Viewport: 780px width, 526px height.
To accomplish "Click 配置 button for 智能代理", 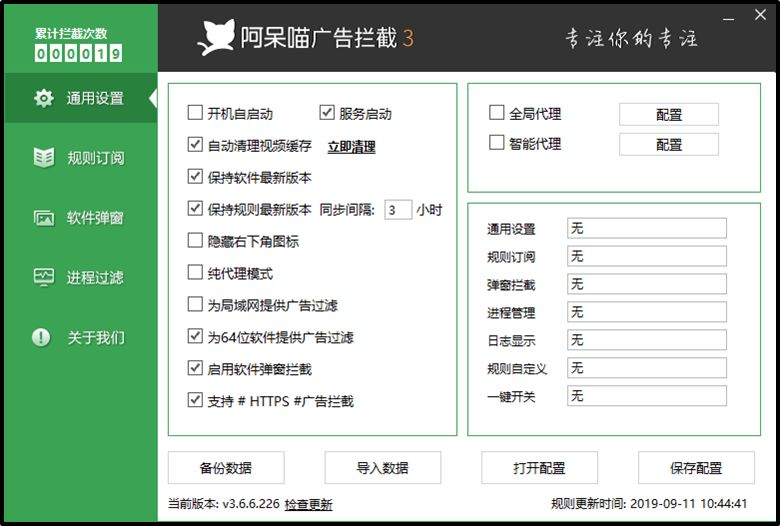I will click(669, 144).
